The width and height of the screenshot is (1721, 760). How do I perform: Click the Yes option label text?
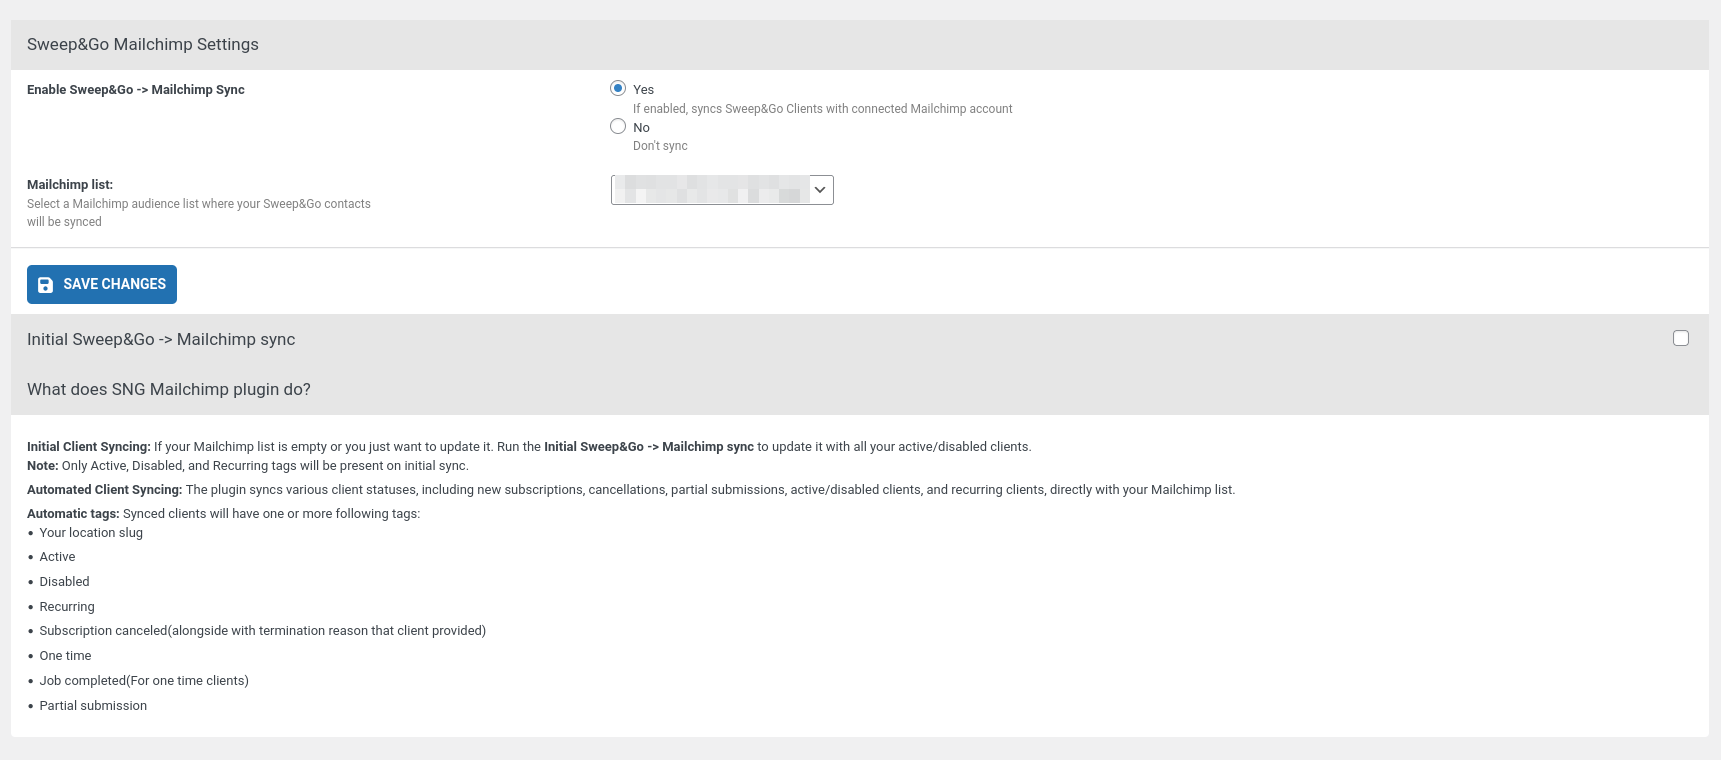pyautogui.click(x=643, y=90)
